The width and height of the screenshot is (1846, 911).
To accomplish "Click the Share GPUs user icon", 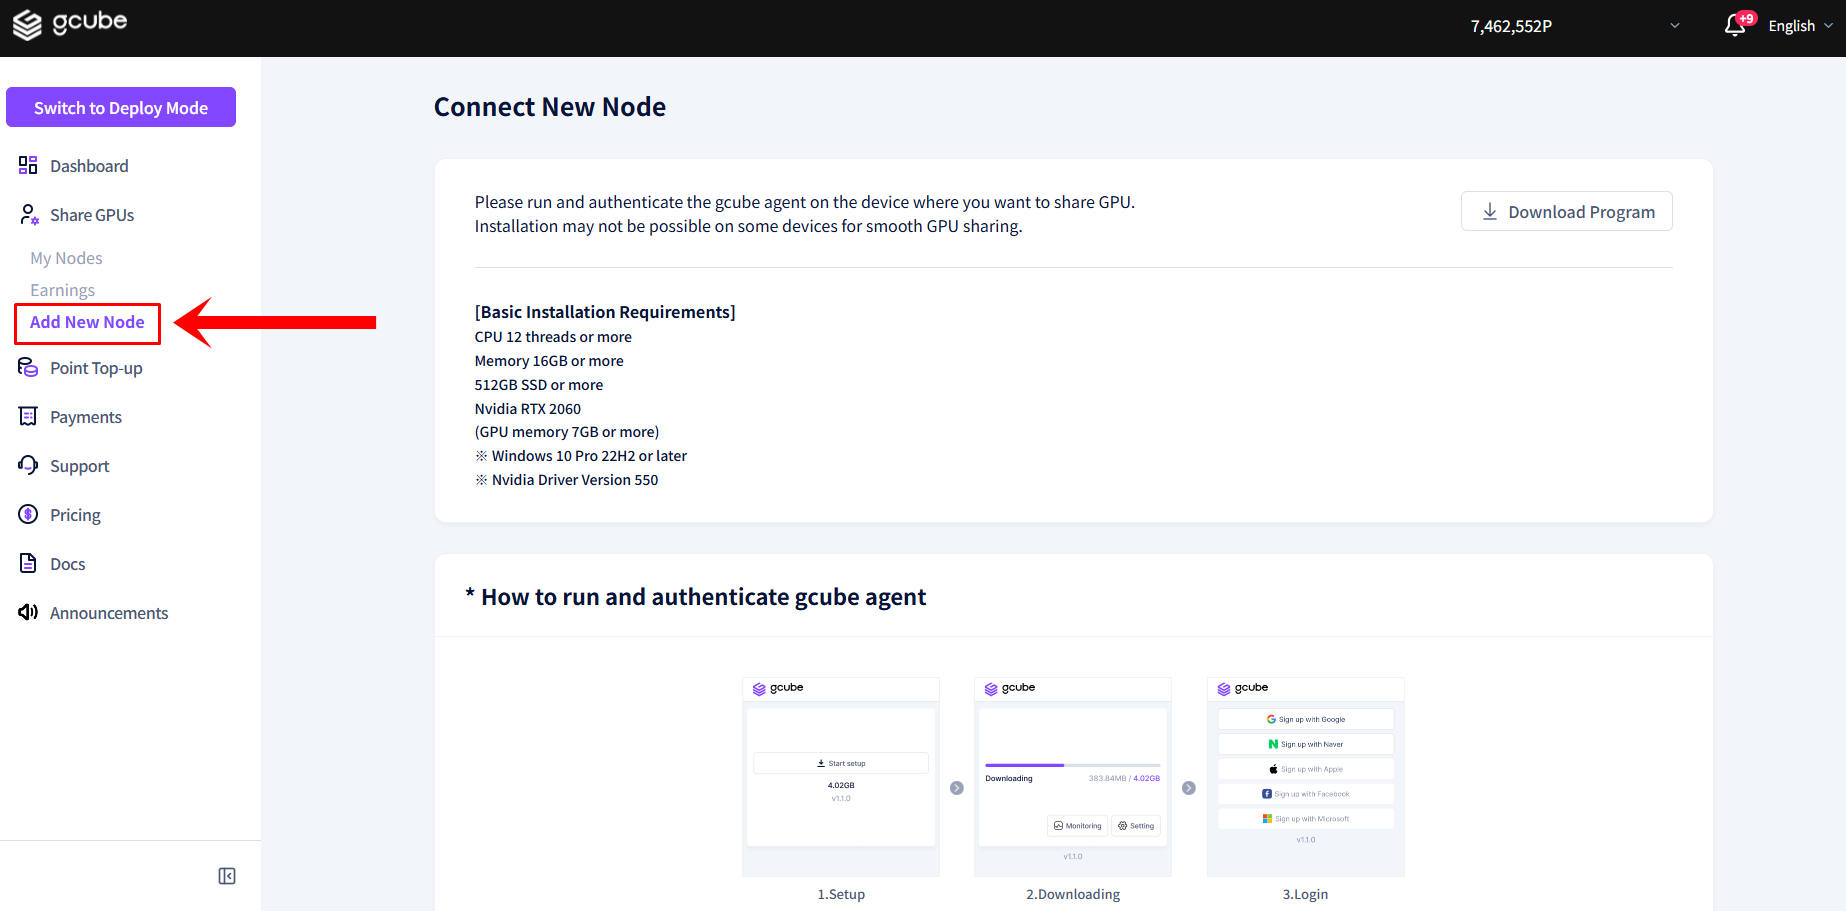I will click(x=29, y=214).
